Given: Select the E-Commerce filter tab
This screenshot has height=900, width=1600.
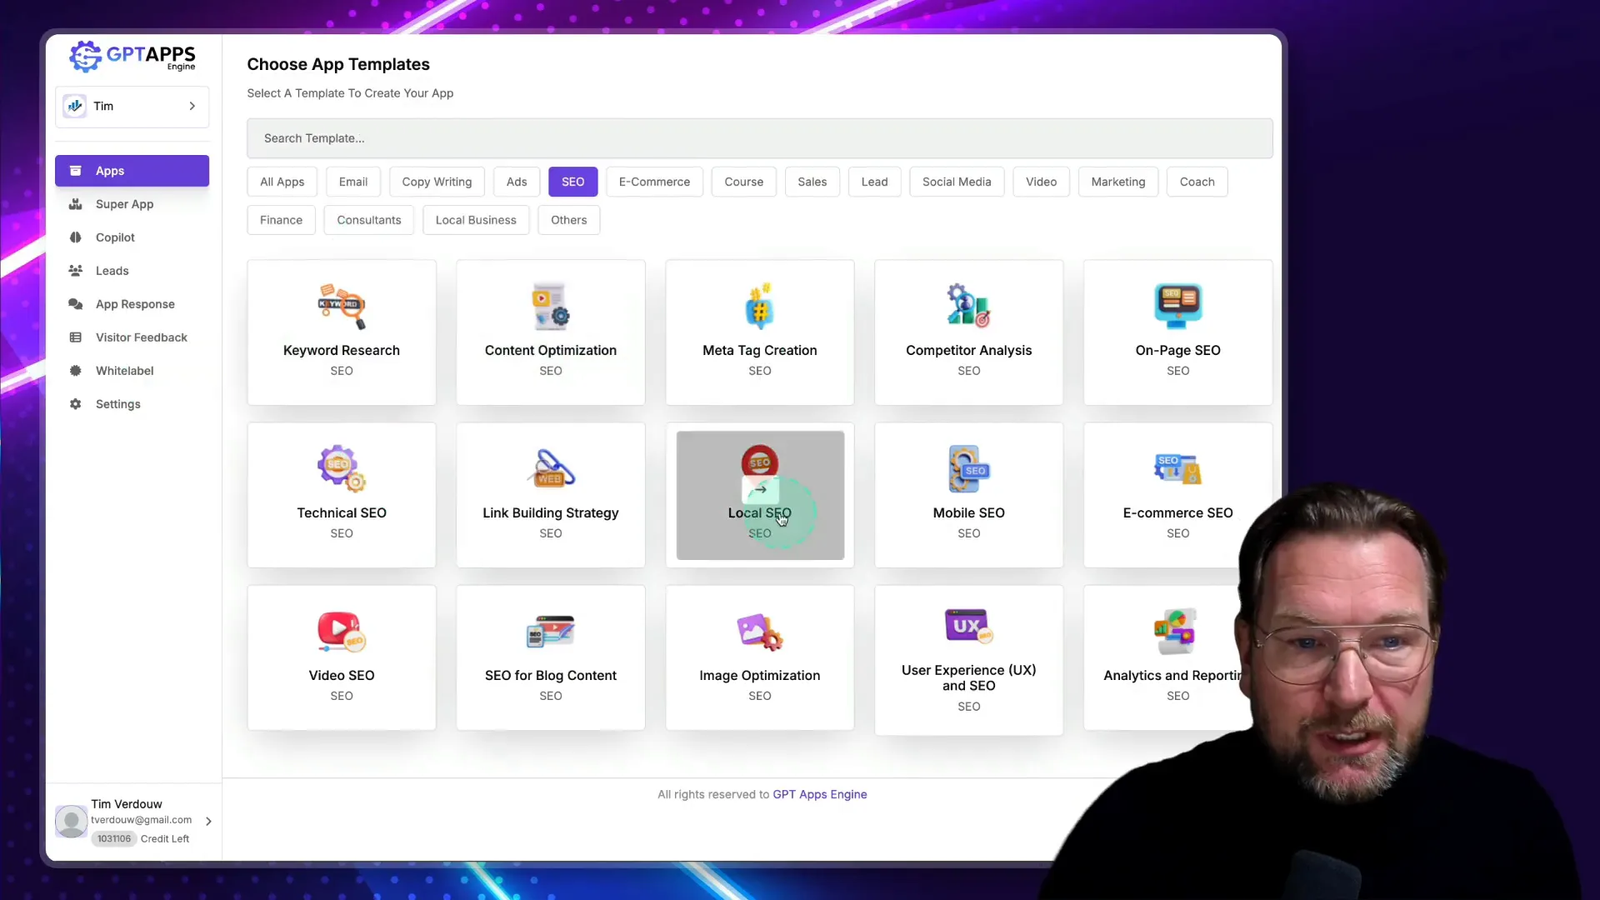Looking at the screenshot, I should (x=654, y=182).
